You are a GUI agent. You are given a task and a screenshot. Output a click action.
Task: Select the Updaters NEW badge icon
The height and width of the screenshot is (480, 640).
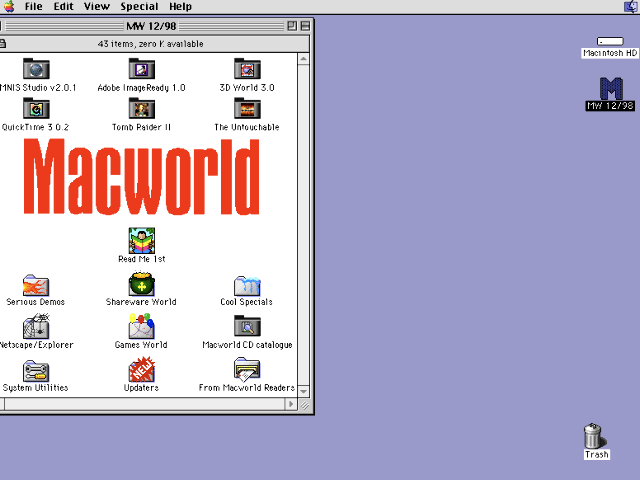tap(142, 369)
